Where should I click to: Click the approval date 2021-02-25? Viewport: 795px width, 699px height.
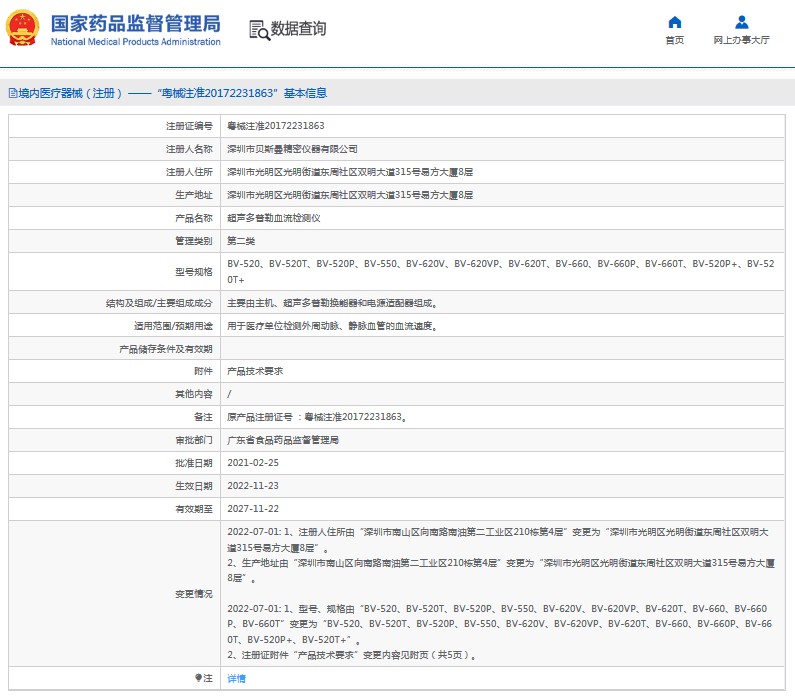click(x=252, y=463)
